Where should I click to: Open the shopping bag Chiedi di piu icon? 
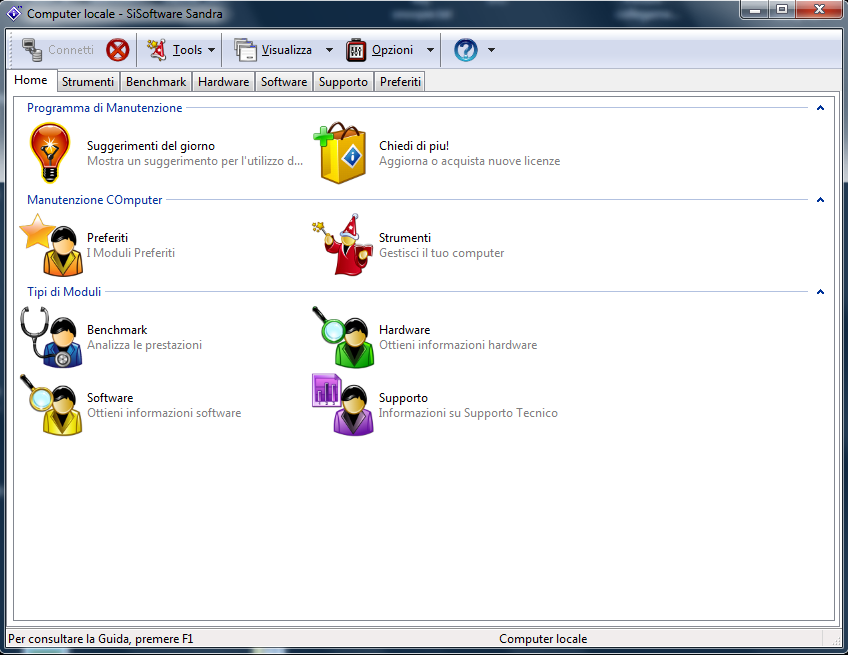point(340,153)
